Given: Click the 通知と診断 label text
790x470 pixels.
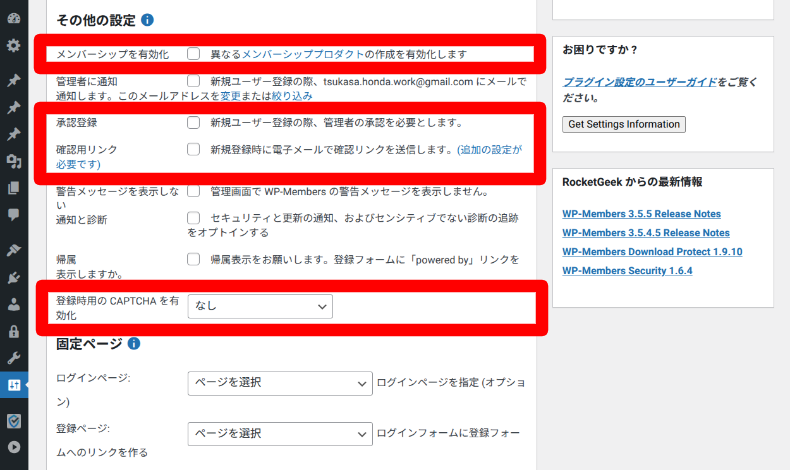Looking at the screenshot, I should 82,220.
